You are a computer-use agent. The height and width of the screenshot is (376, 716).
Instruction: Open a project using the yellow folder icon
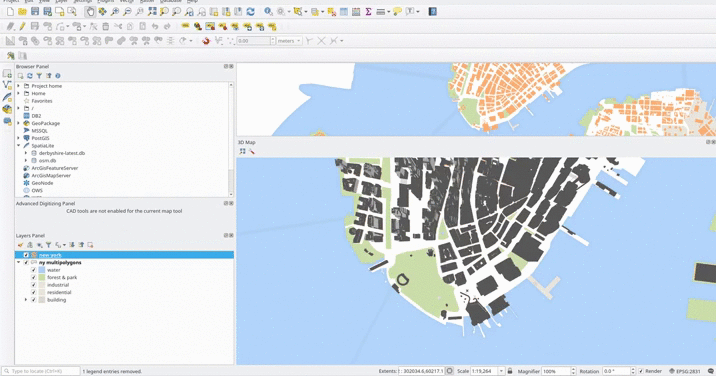click(x=22, y=11)
